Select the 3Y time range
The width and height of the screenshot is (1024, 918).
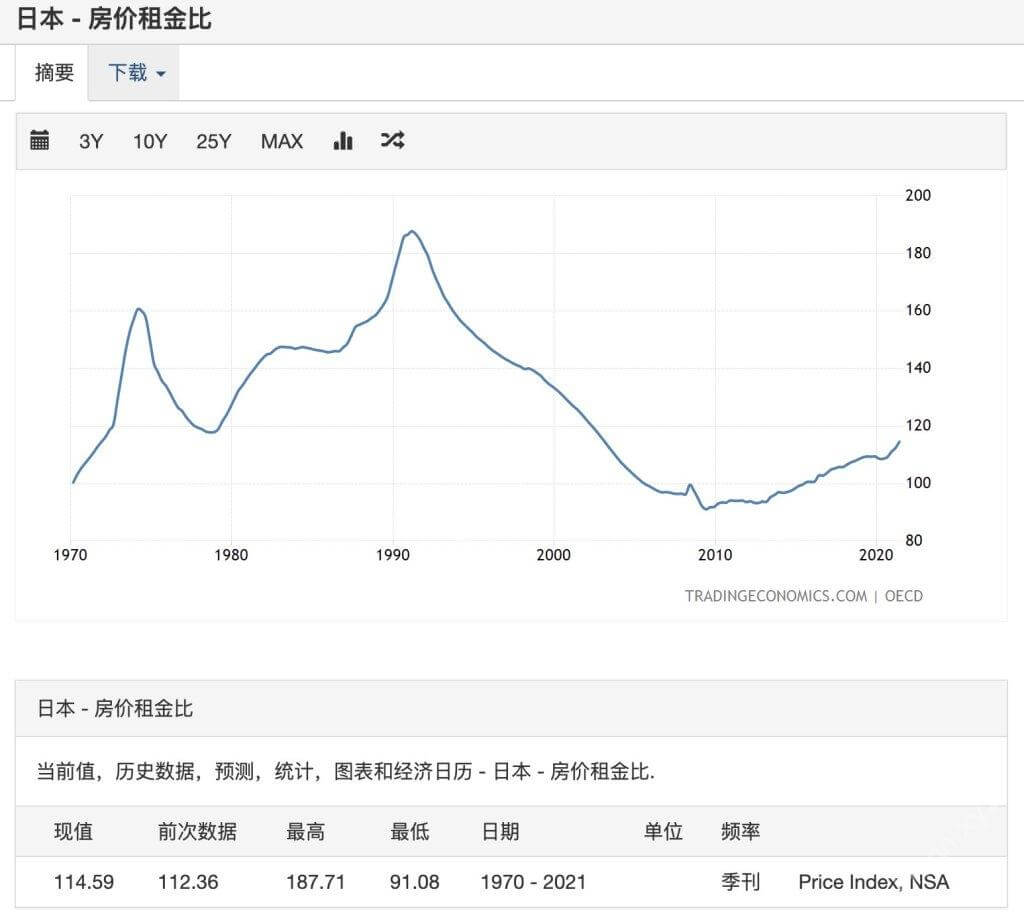click(x=91, y=141)
